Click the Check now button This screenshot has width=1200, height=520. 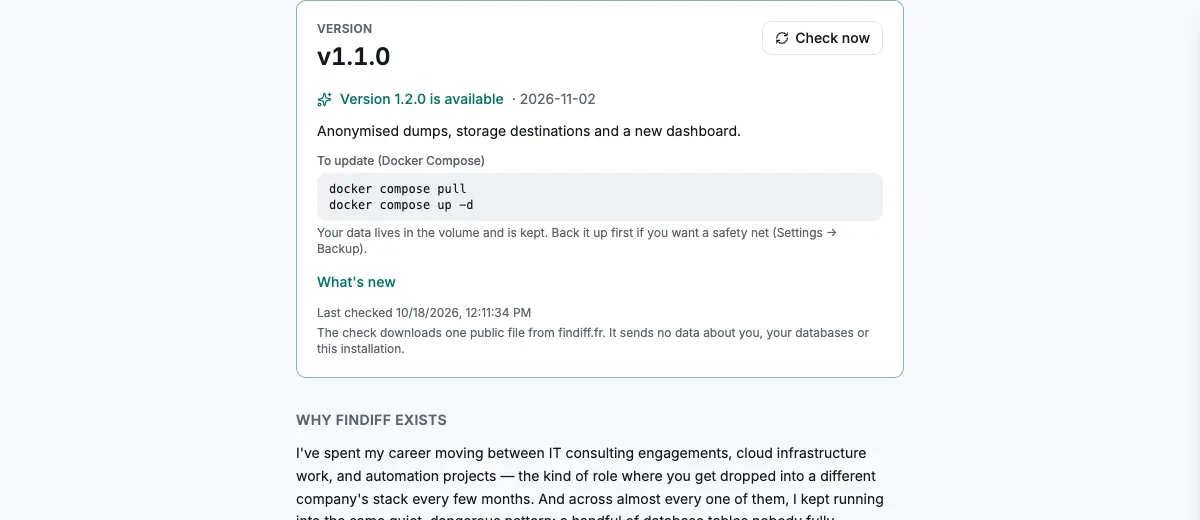pyautogui.click(x=822, y=38)
